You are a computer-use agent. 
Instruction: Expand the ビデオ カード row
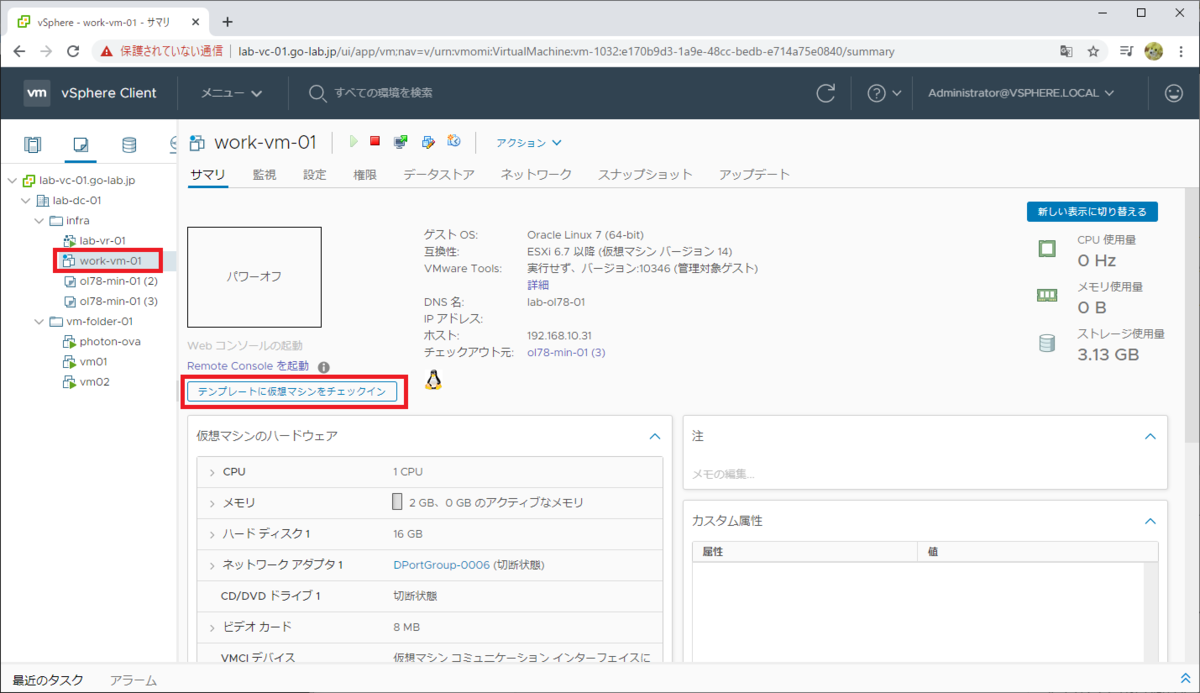pyautogui.click(x=212, y=627)
